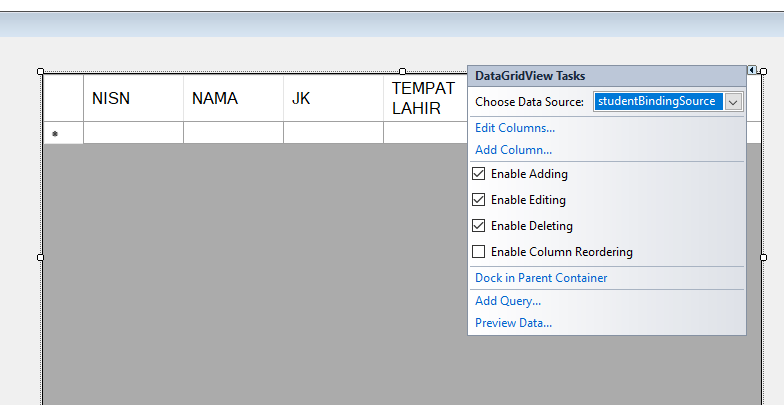Uncheck the Enable Adding checkbox

pos(479,174)
